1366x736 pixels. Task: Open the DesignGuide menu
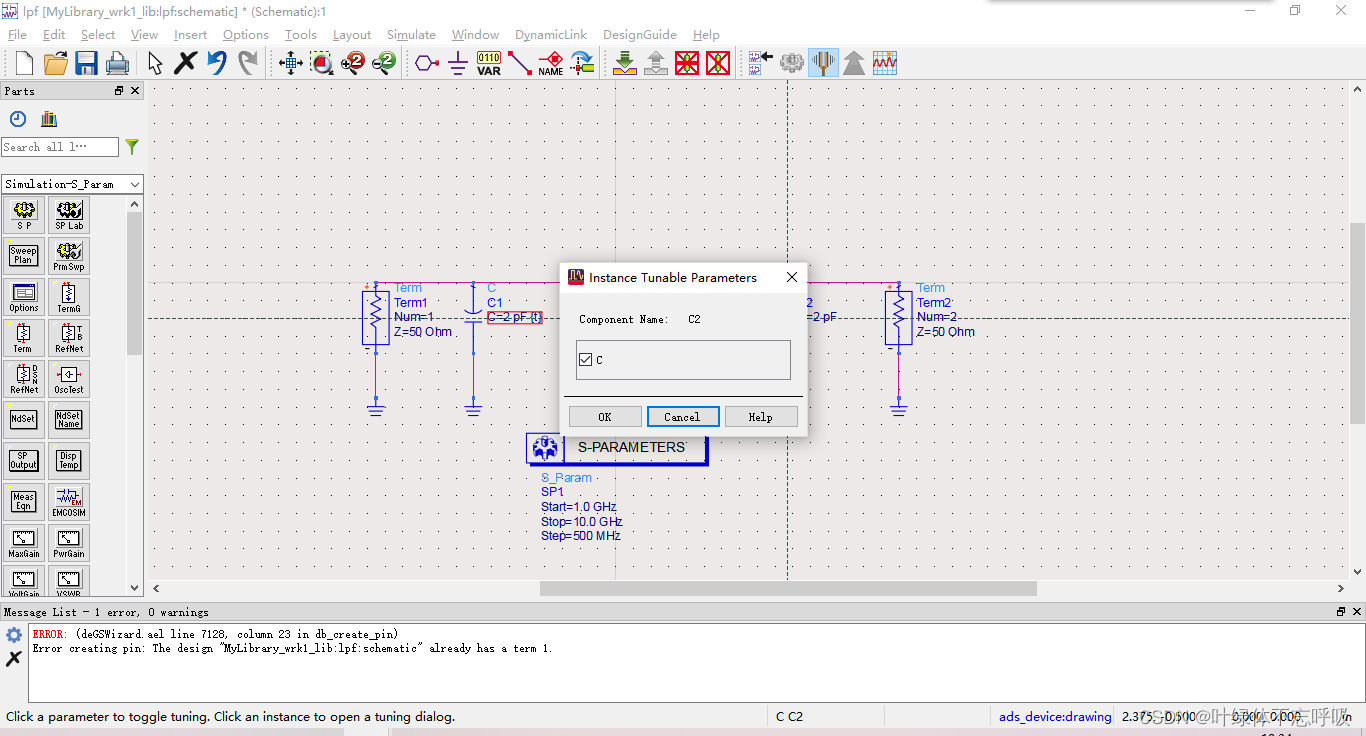click(x=639, y=34)
